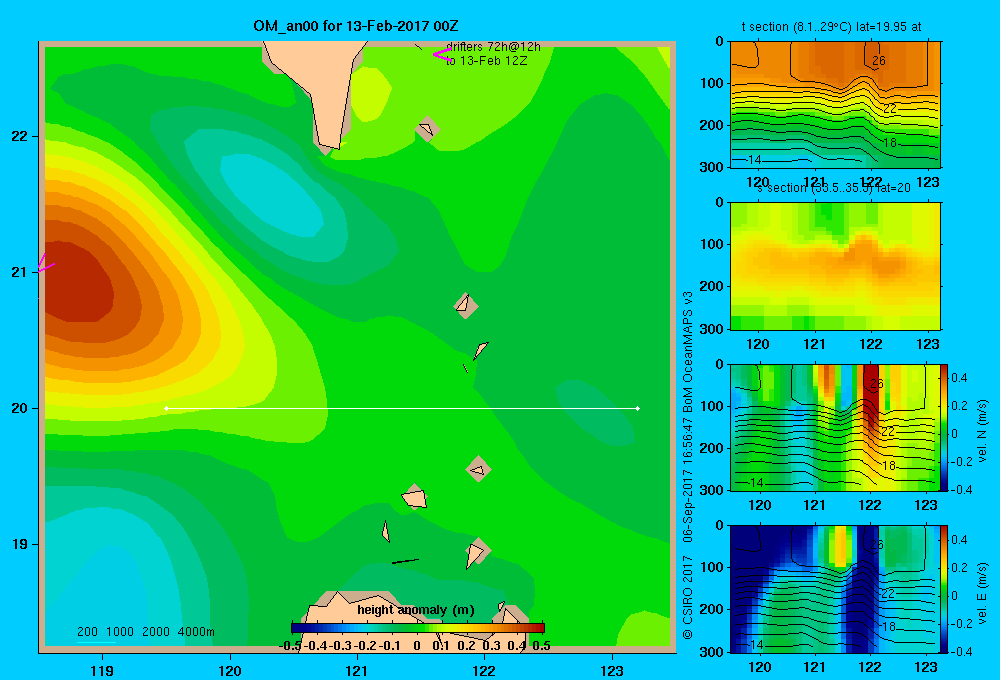Screen dimensions: 1000x680
Task: Click the '14' contour label in t section
Action: [x=754, y=159]
